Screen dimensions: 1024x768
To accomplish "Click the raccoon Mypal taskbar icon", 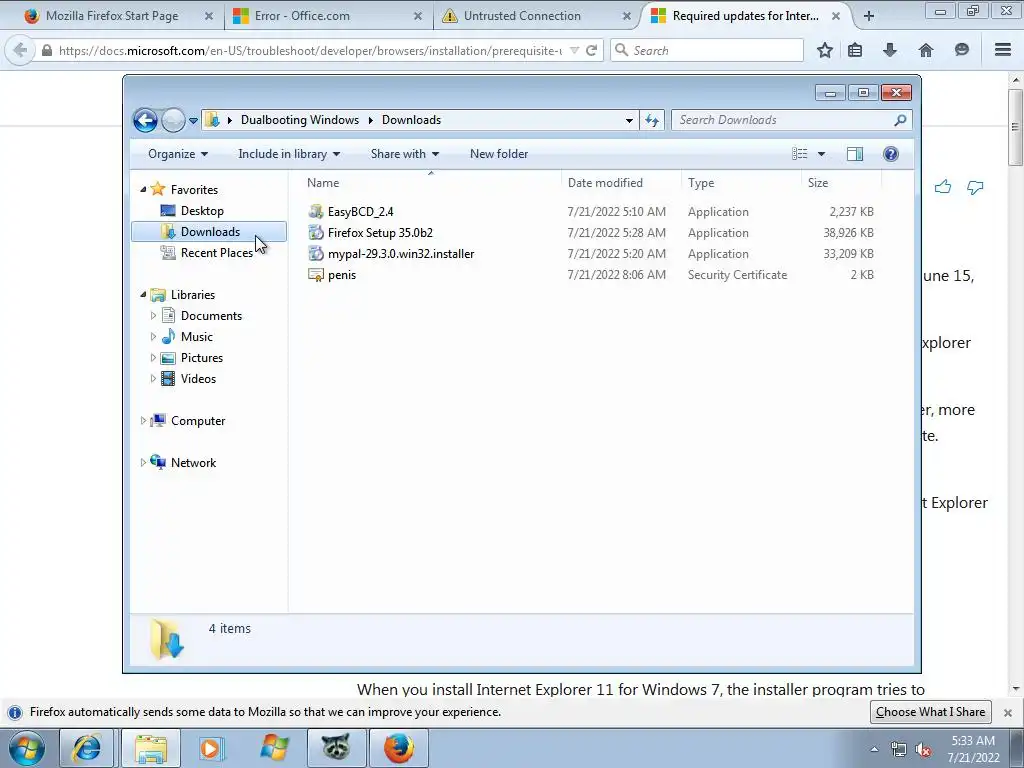I will [335, 748].
